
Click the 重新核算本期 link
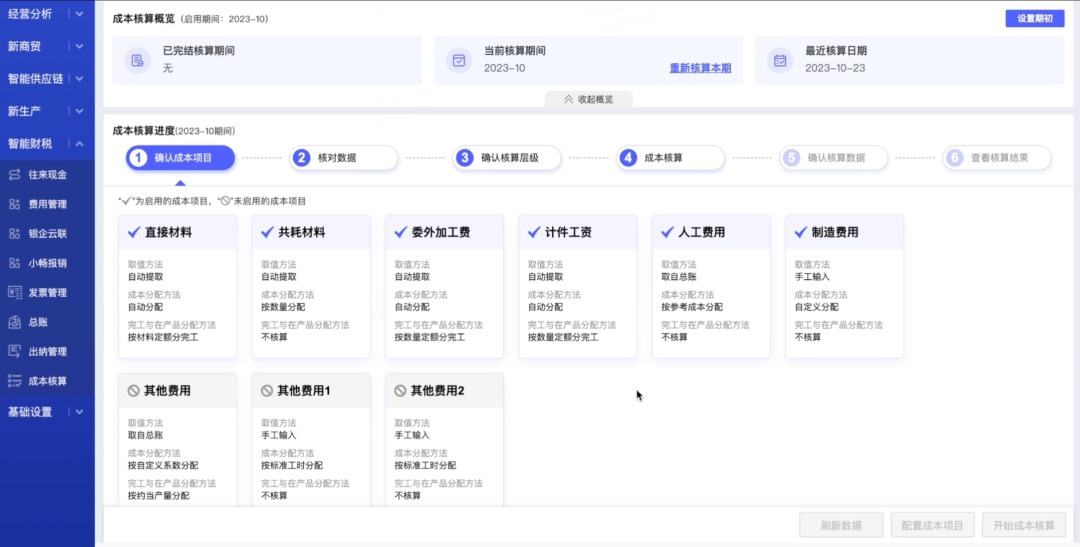tap(700, 68)
